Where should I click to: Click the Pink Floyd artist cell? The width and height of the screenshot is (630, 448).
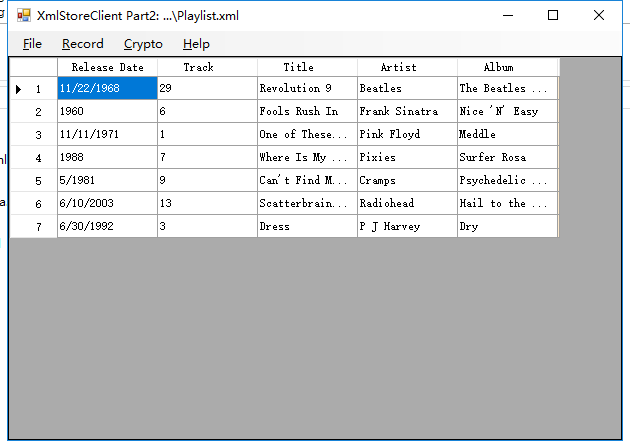[x=407, y=134]
